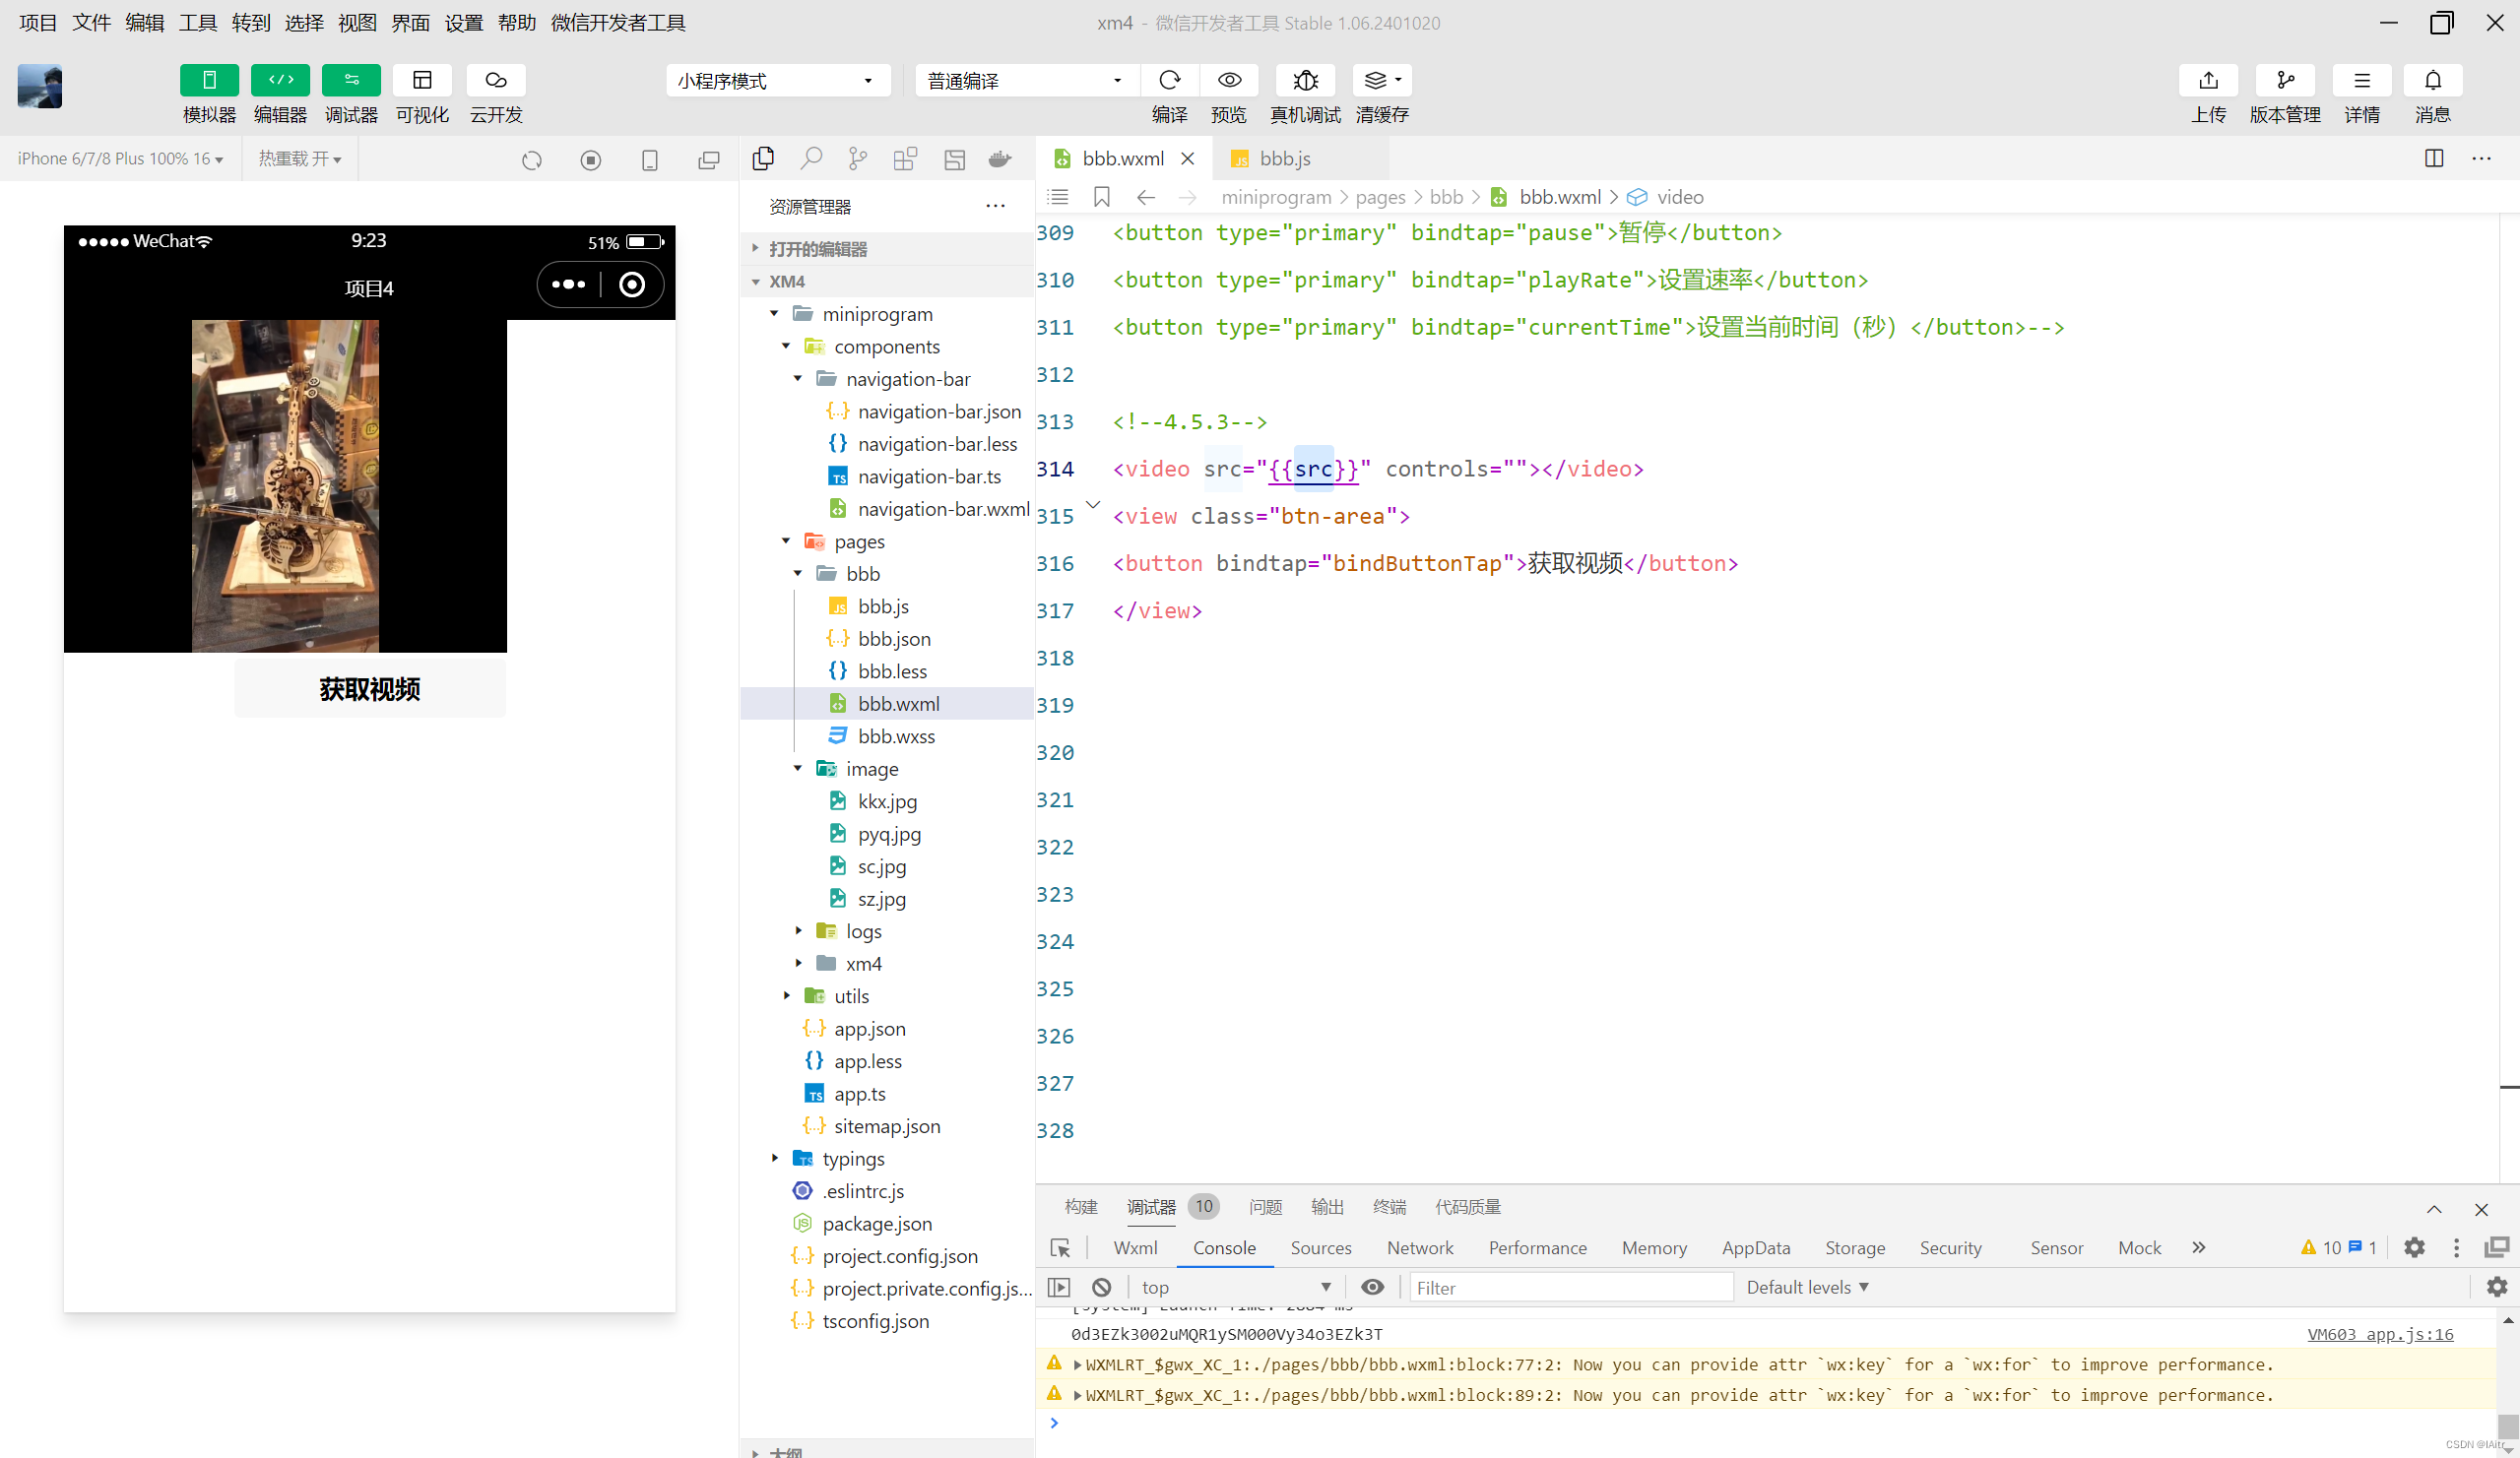Toggle the simulator panel button

pyautogui.click(x=209, y=80)
